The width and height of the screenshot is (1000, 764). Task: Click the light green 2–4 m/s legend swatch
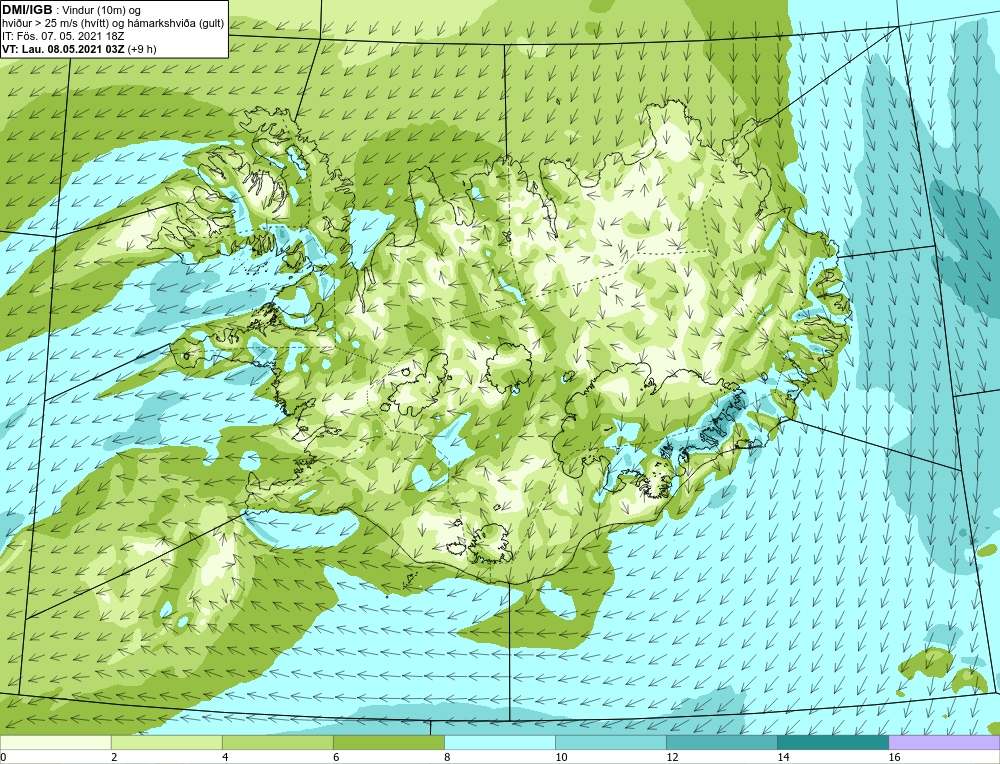coord(166,742)
